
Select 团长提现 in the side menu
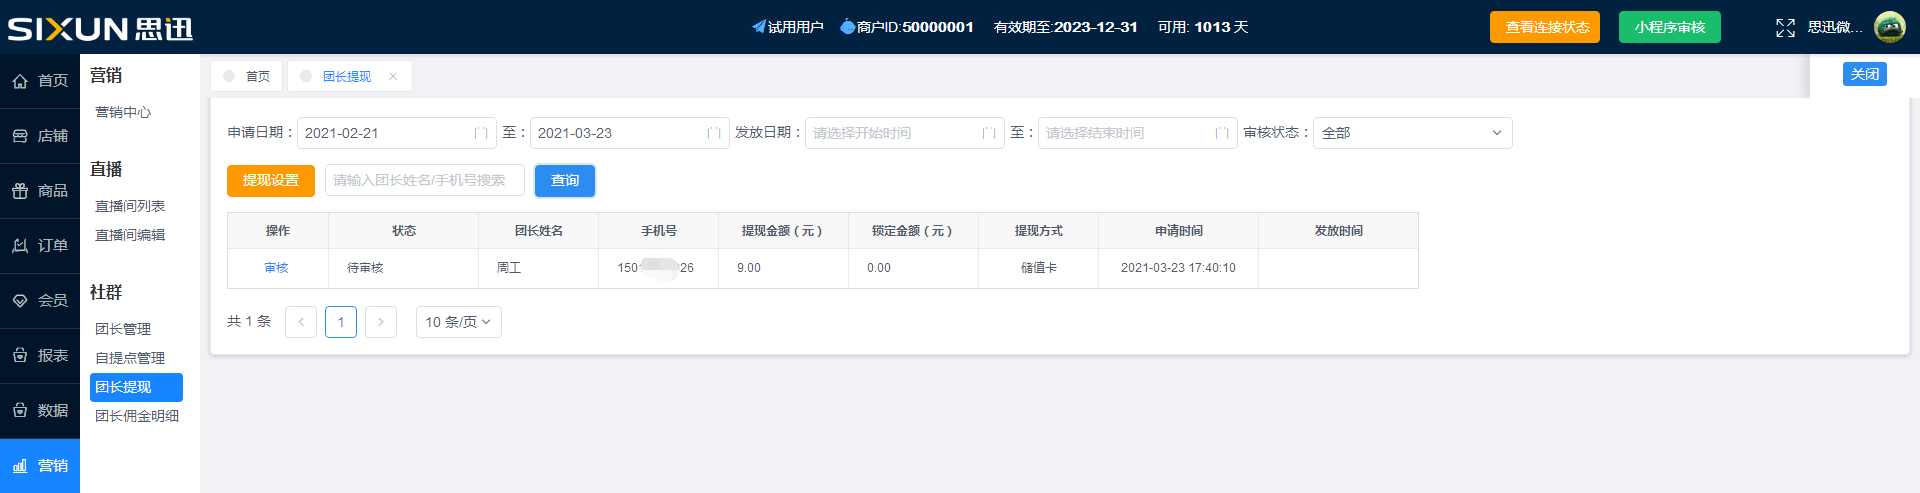pos(136,387)
